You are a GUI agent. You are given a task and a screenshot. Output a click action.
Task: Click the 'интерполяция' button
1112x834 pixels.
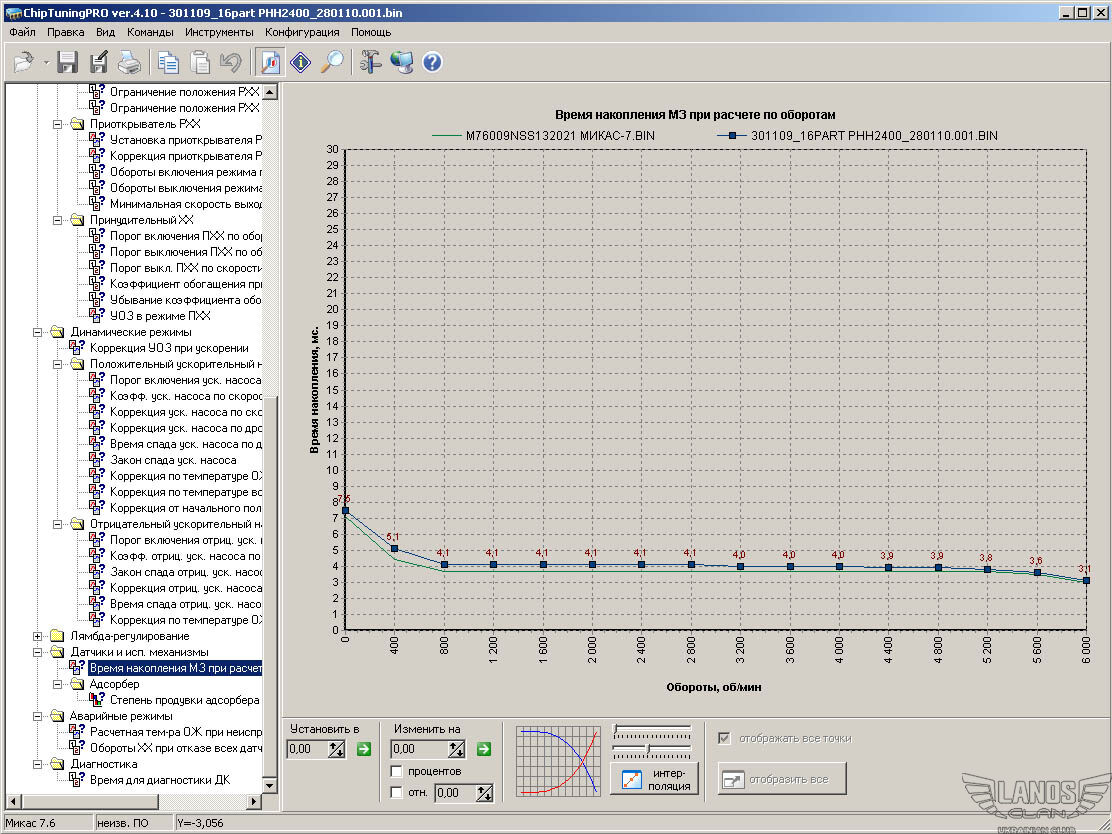[x=654, y=779]
